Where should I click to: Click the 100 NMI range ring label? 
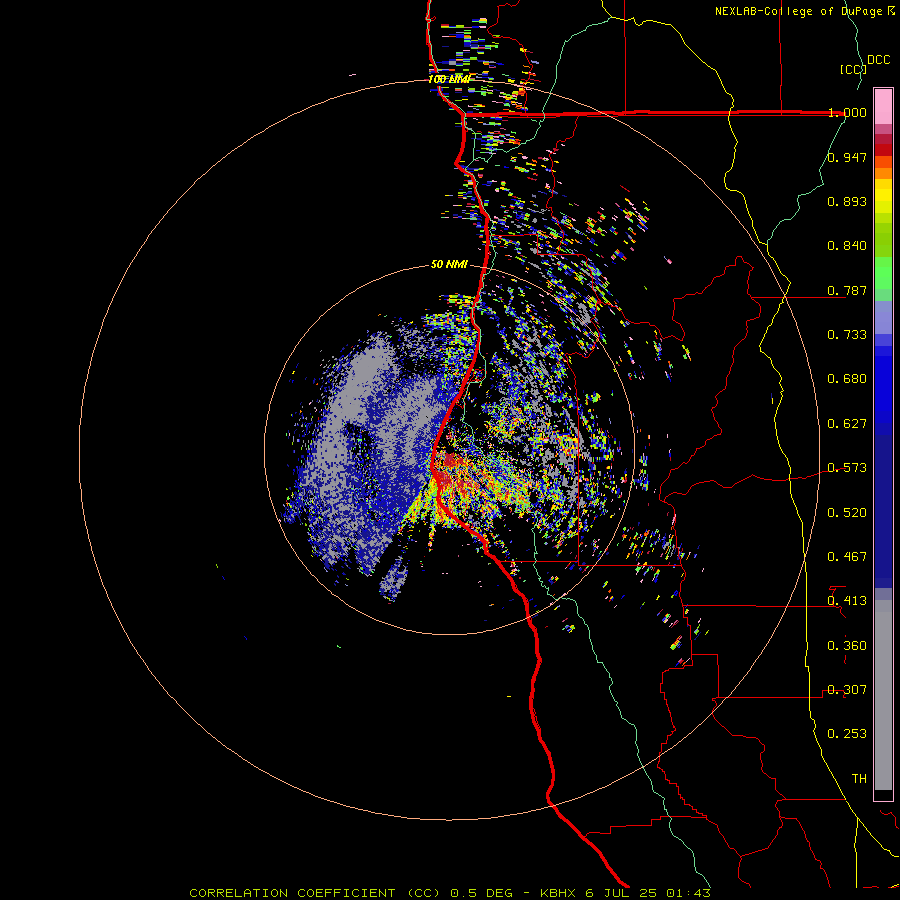449,79
